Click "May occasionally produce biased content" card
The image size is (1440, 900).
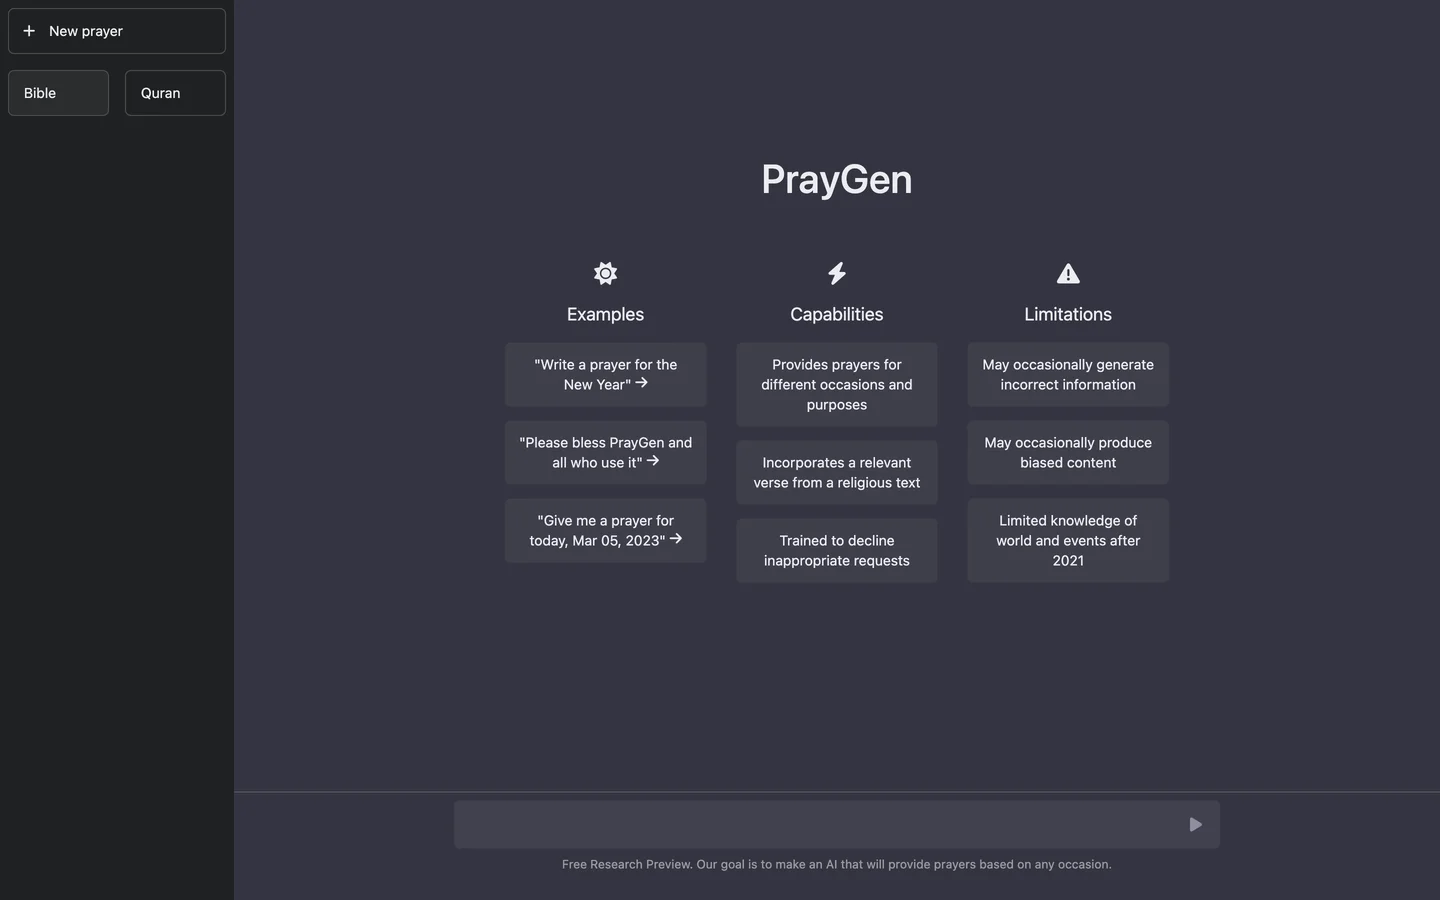click(x=1068, y=453)
